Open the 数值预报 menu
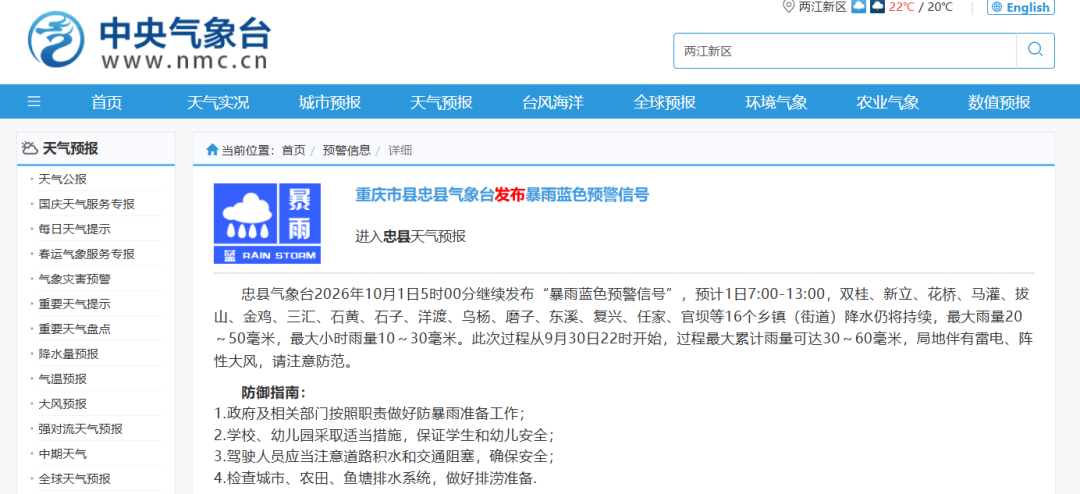Image resolution: width=1080 pixels, height=494 pixels. [999, 102]
